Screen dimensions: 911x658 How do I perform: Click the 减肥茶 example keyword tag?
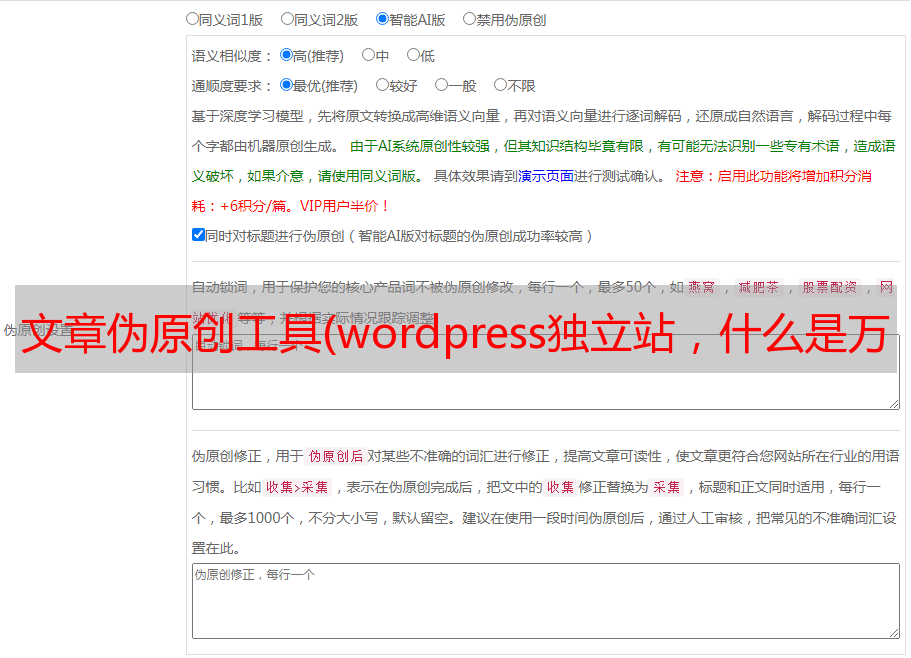(759, 287)
